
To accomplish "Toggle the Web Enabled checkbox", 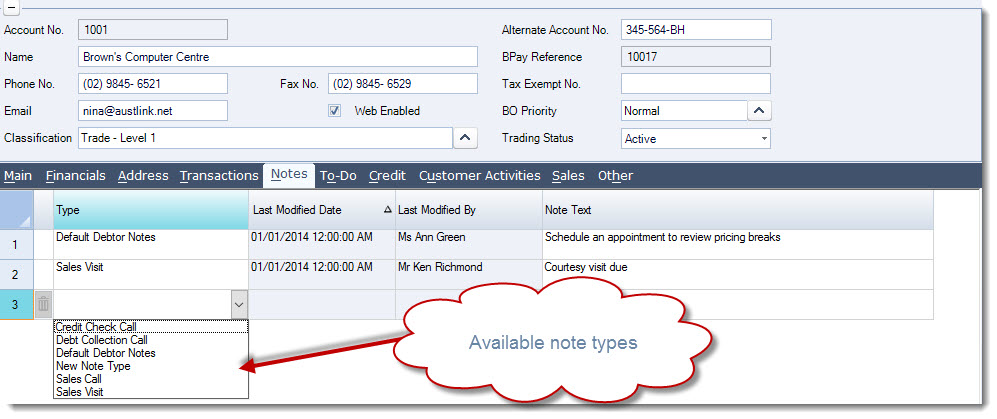I will 334,111.
